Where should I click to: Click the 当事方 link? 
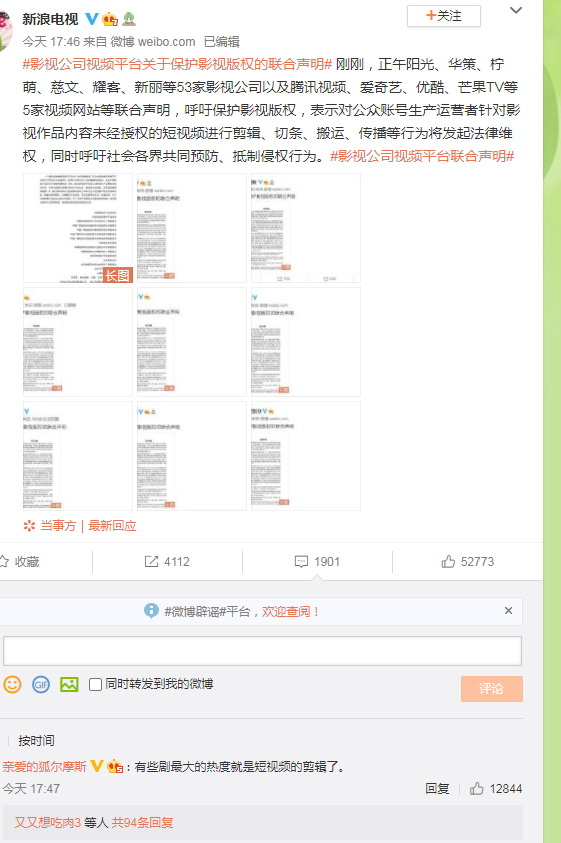pyautogui.click(x=58, y=526)
